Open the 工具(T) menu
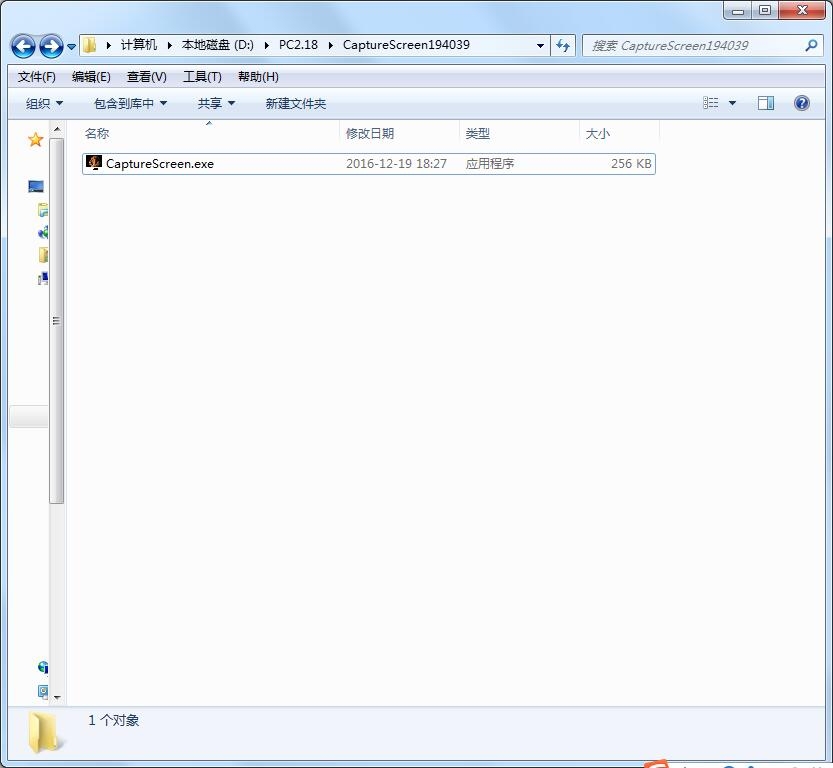Viewport: 833px width, 768px height. (202, 77)
